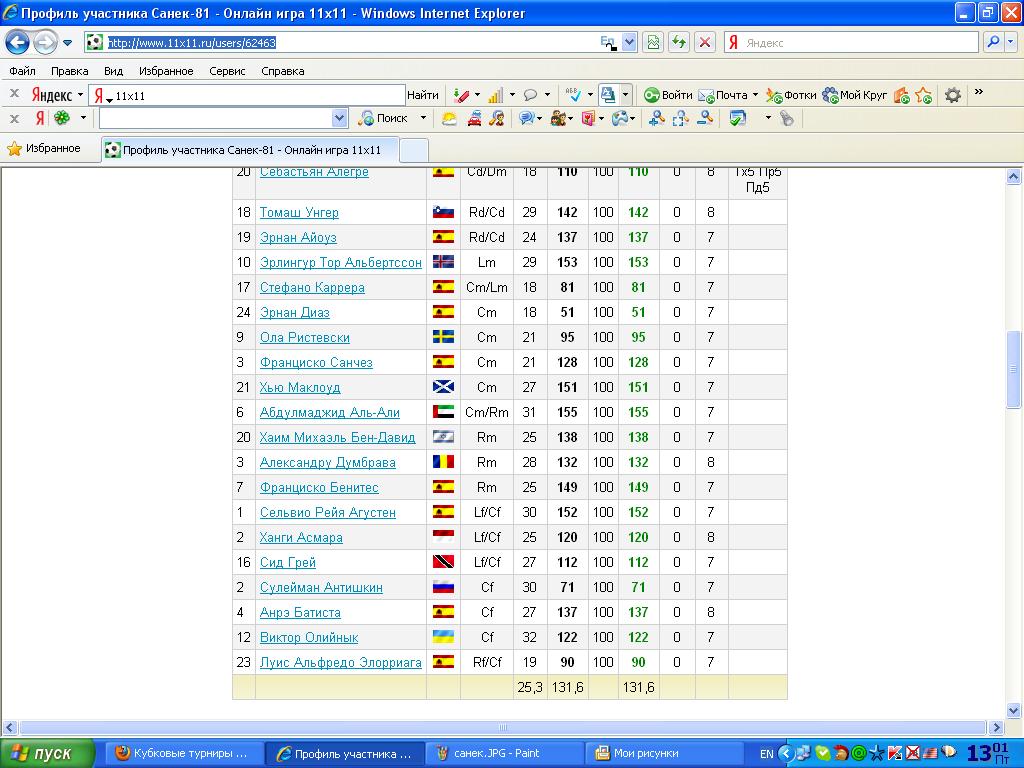Click the browser Back button
This screenshot has height=768, width=1024.
(17, 42)
